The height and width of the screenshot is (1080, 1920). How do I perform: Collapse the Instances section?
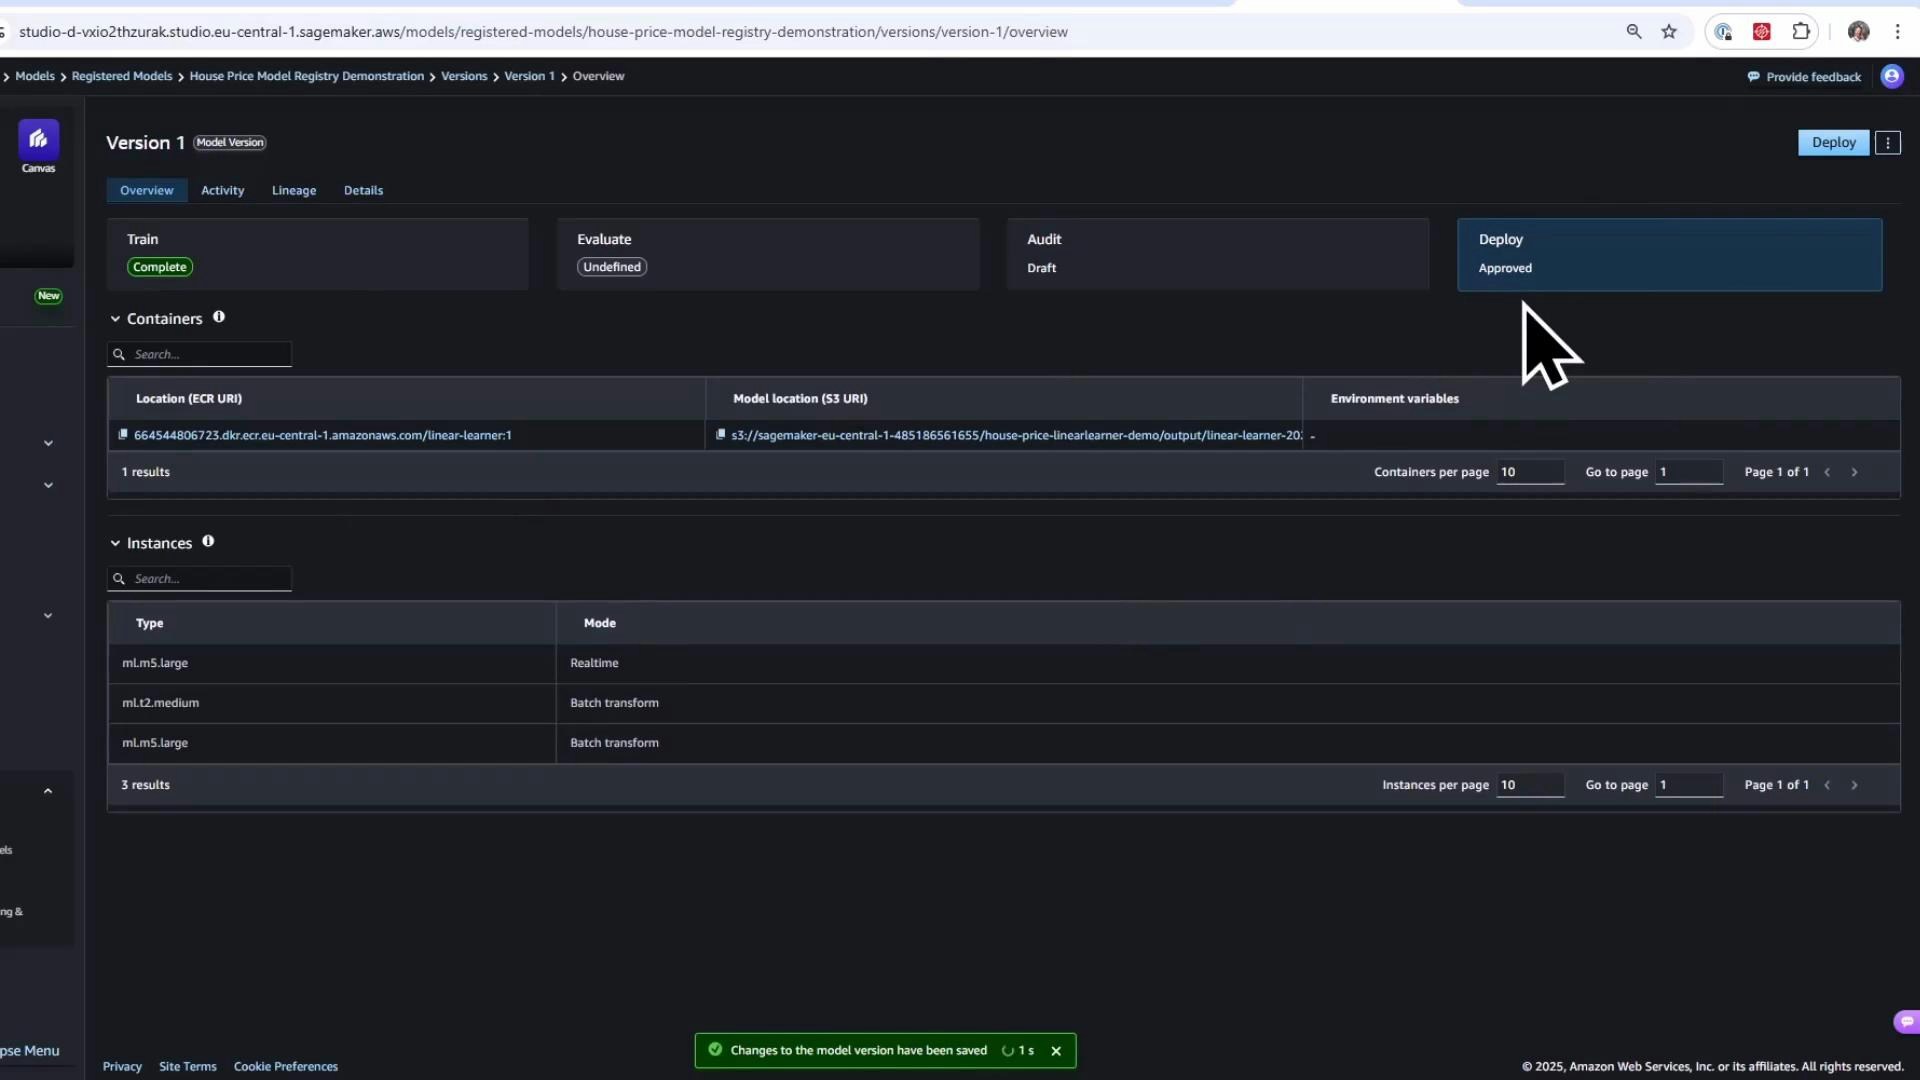(x=115, y=543)
